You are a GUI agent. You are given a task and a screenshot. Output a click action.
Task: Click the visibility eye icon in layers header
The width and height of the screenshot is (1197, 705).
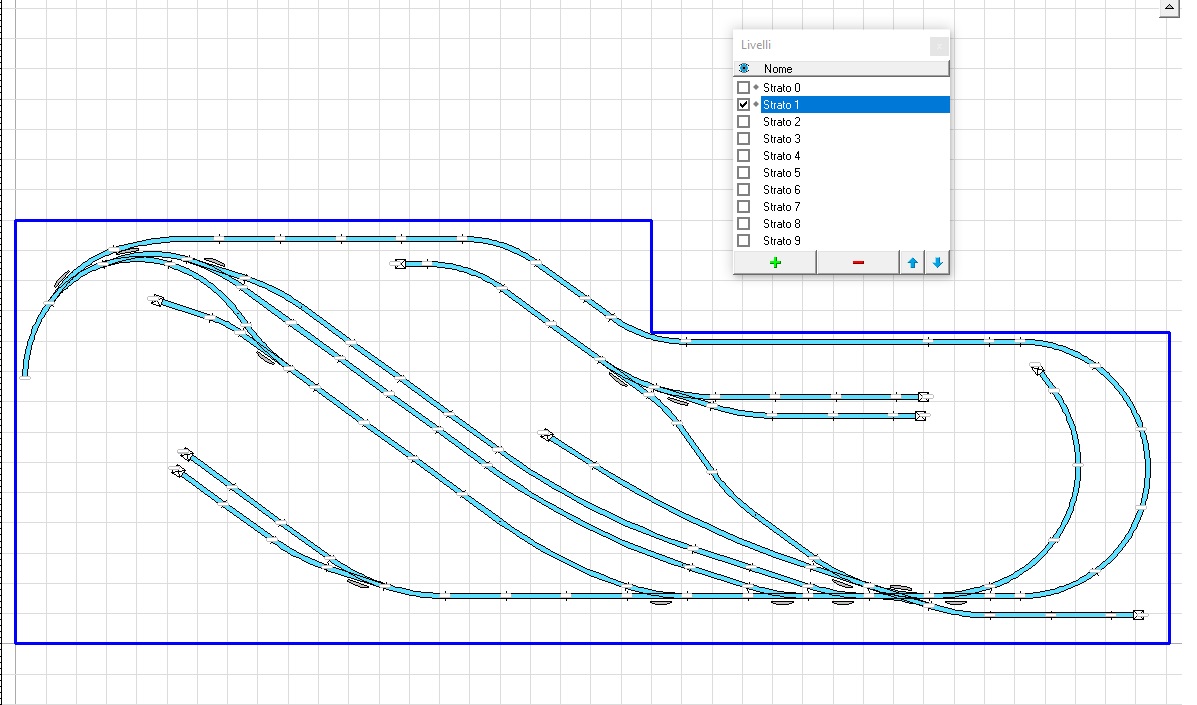tap(744, 69)
